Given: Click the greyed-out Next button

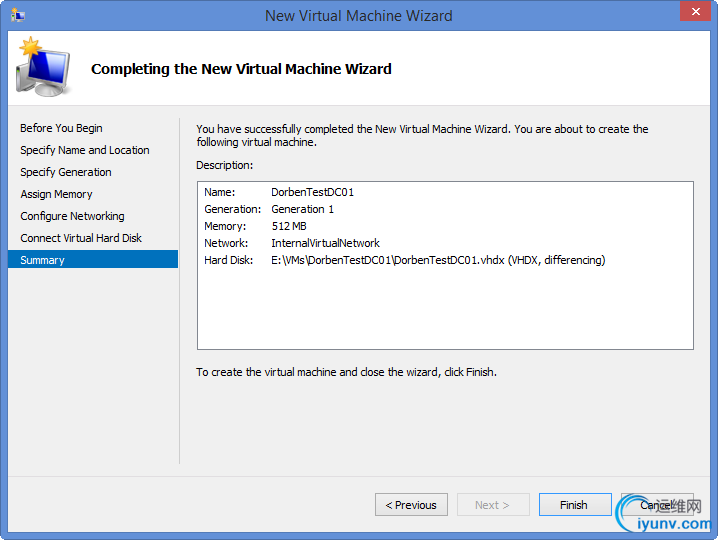Looking at the screenshot, I should [493, 505].
